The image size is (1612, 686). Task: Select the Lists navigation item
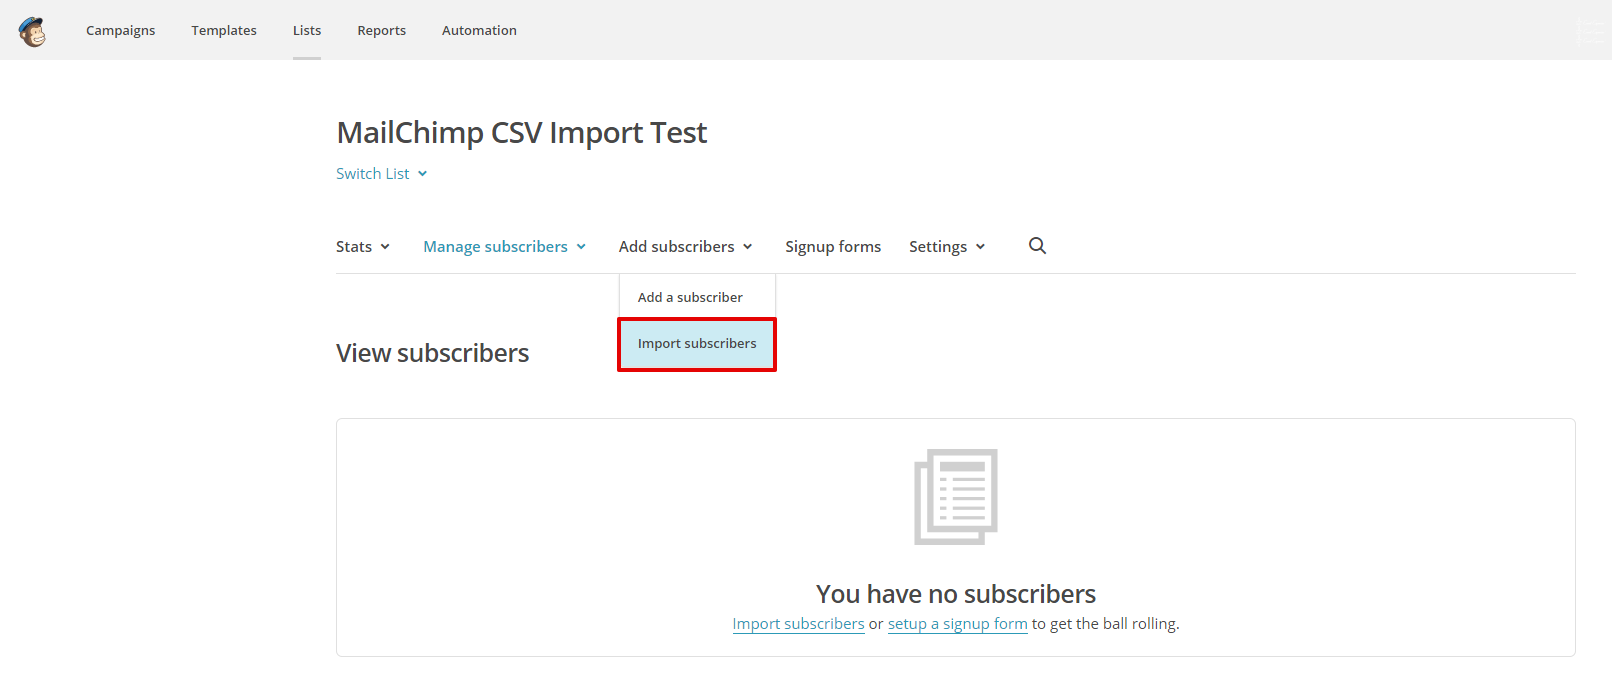coord(307,30)
